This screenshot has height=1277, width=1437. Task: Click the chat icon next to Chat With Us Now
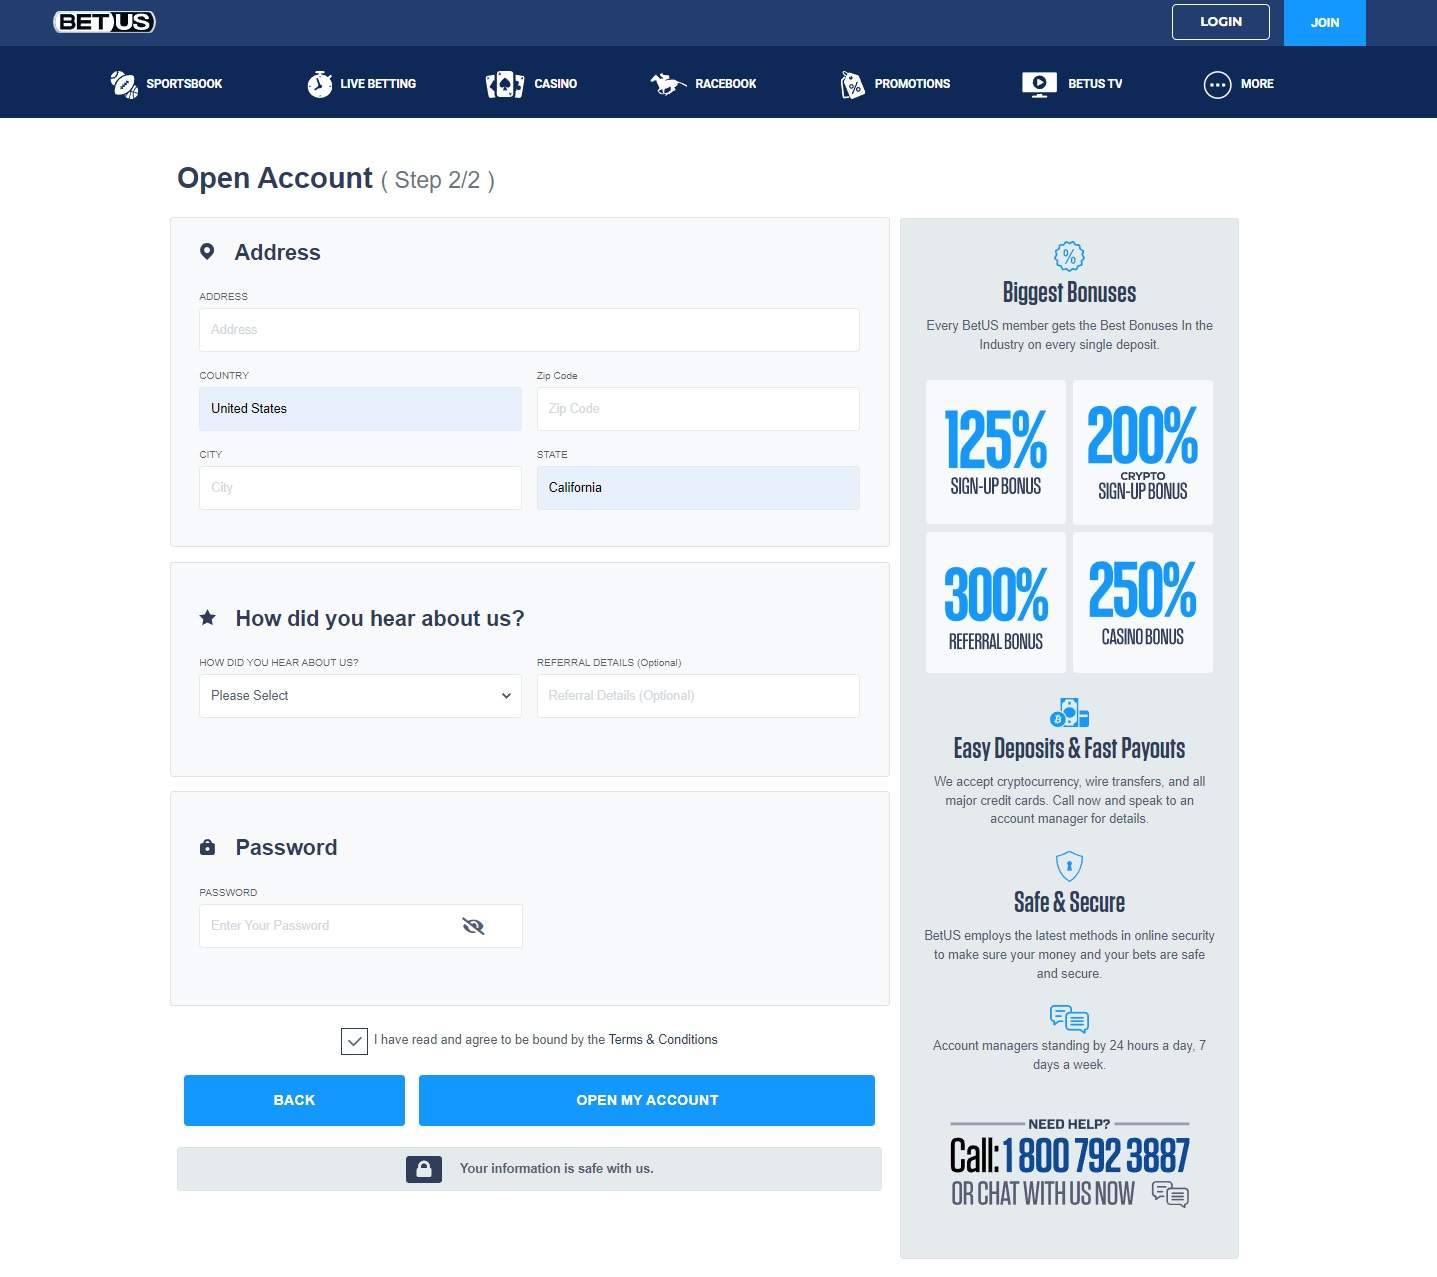[1170, 1194]
